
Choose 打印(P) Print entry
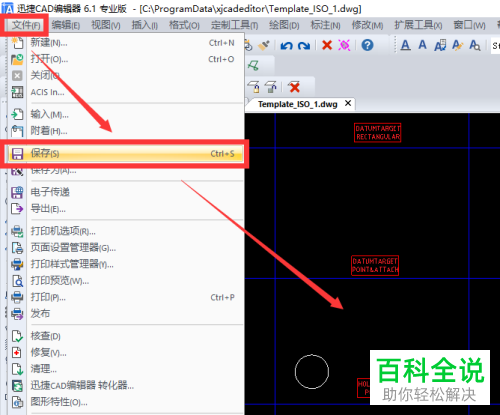coord(126,297)
